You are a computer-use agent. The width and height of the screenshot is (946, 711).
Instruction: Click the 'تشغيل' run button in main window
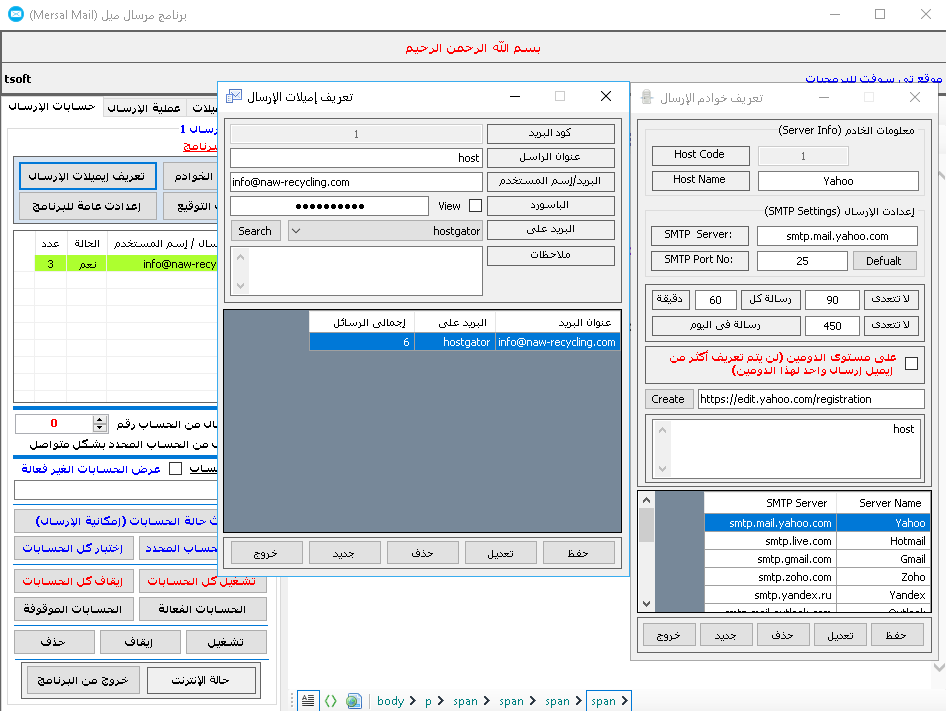click(226, 642)
